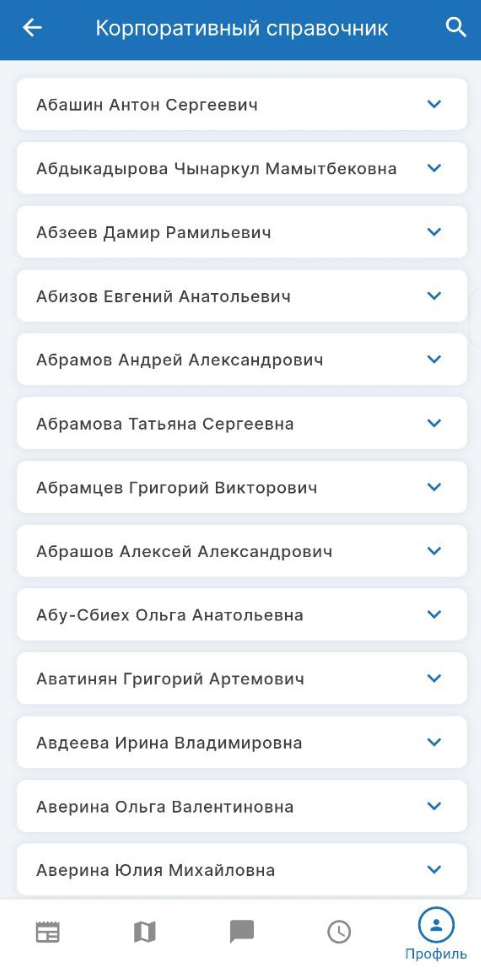Image resolution: width=481 pixels, height=970 pixels.
Task: Select the Профиль tab
Action: (x=436, y=934)
